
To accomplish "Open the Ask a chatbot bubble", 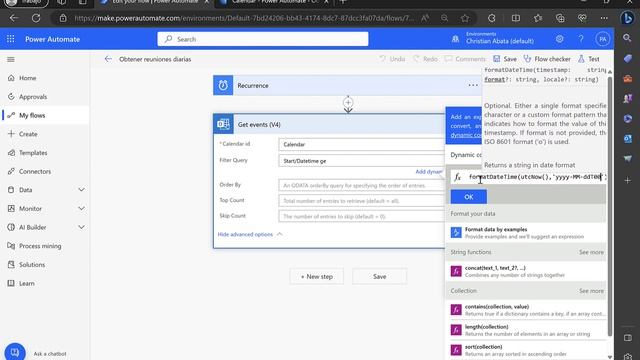I will [15, 352].
